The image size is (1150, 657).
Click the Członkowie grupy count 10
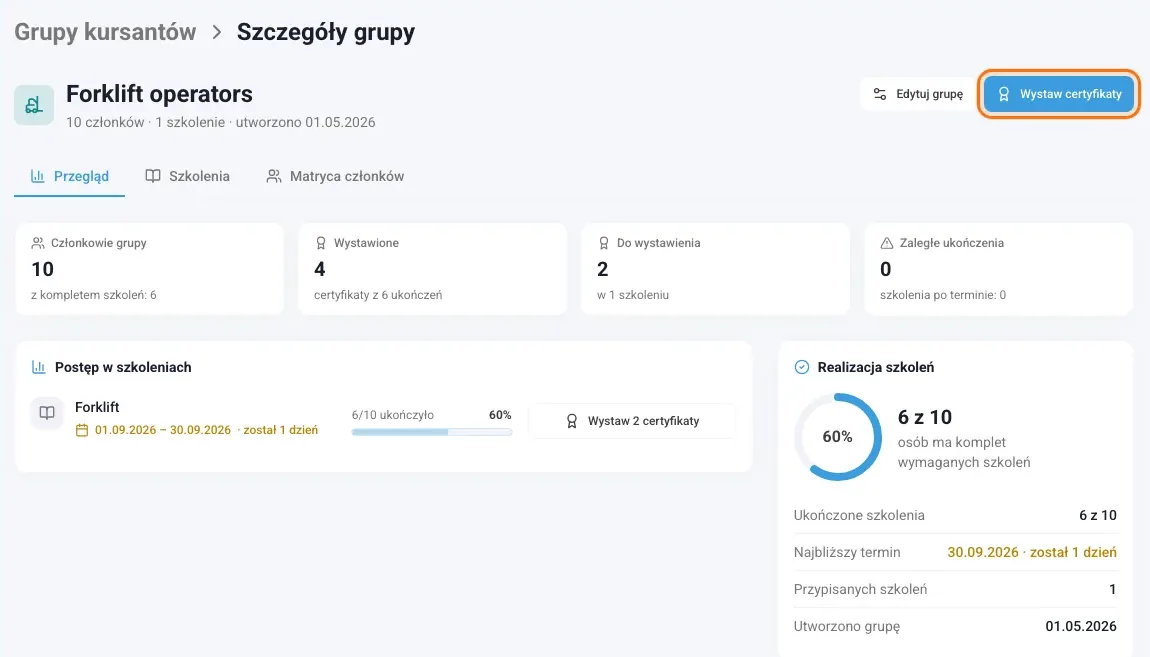(x=43, y=269)
